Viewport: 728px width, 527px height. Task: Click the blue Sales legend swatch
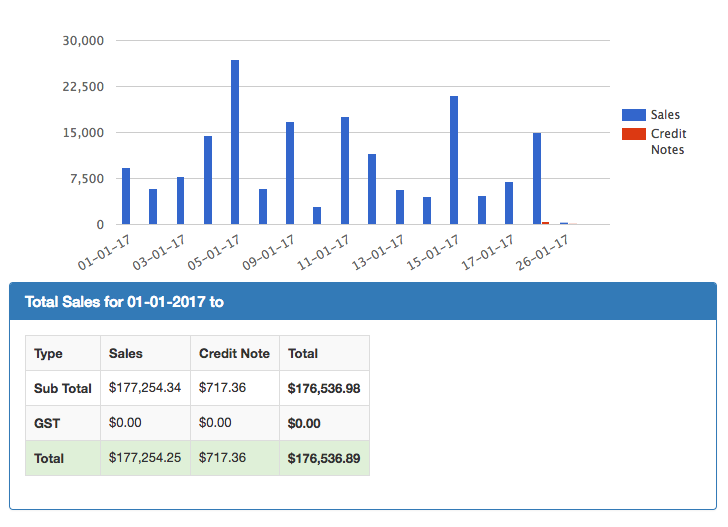(633, 115)
